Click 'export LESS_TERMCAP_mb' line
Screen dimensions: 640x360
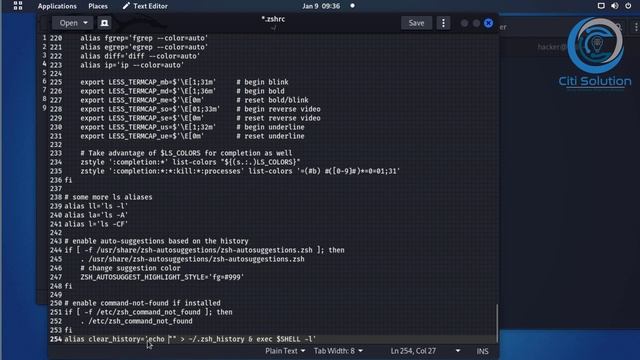click(184, 82)
